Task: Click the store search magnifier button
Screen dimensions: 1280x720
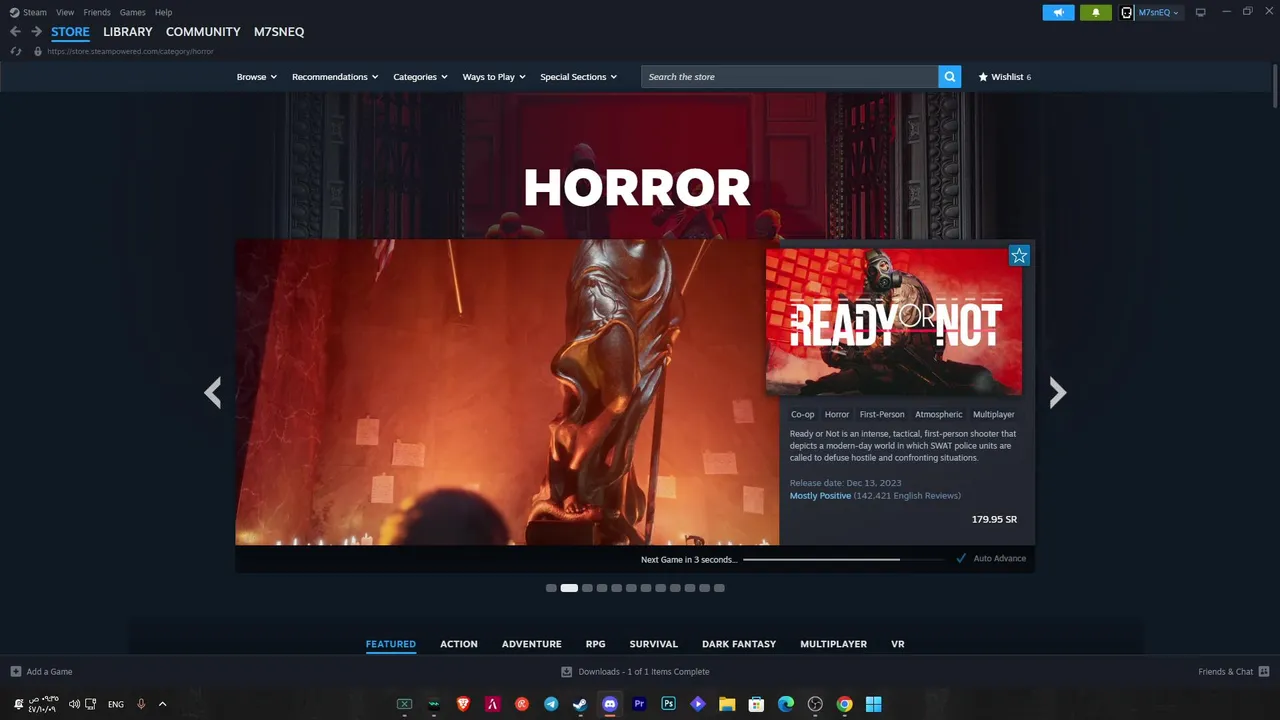Action: [x=950, y=77]
